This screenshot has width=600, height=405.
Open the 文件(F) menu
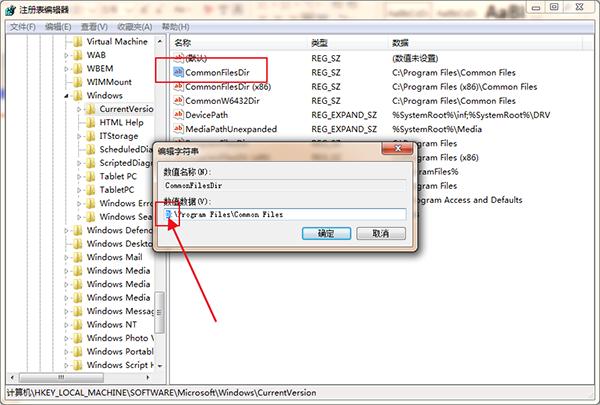(23, 27)
